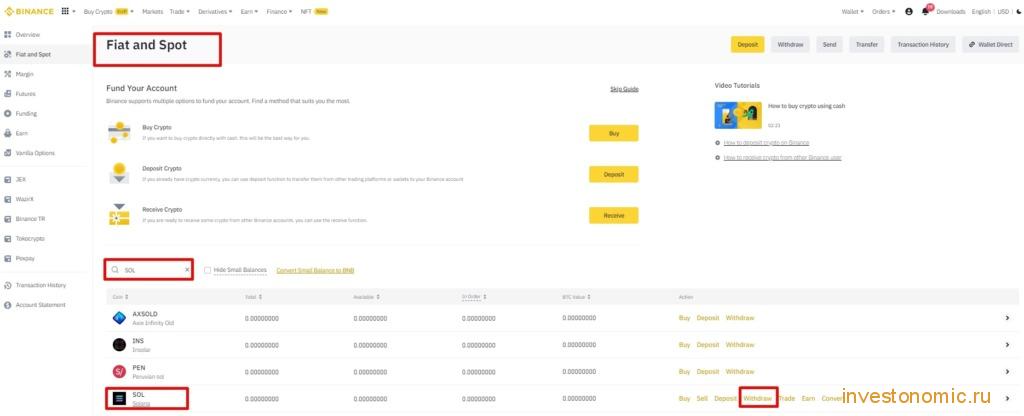Image resolution: width=1024 pixels, height=416 pixels.
Task: Click the coin search field containing SOL
Action: pos(149,269)
